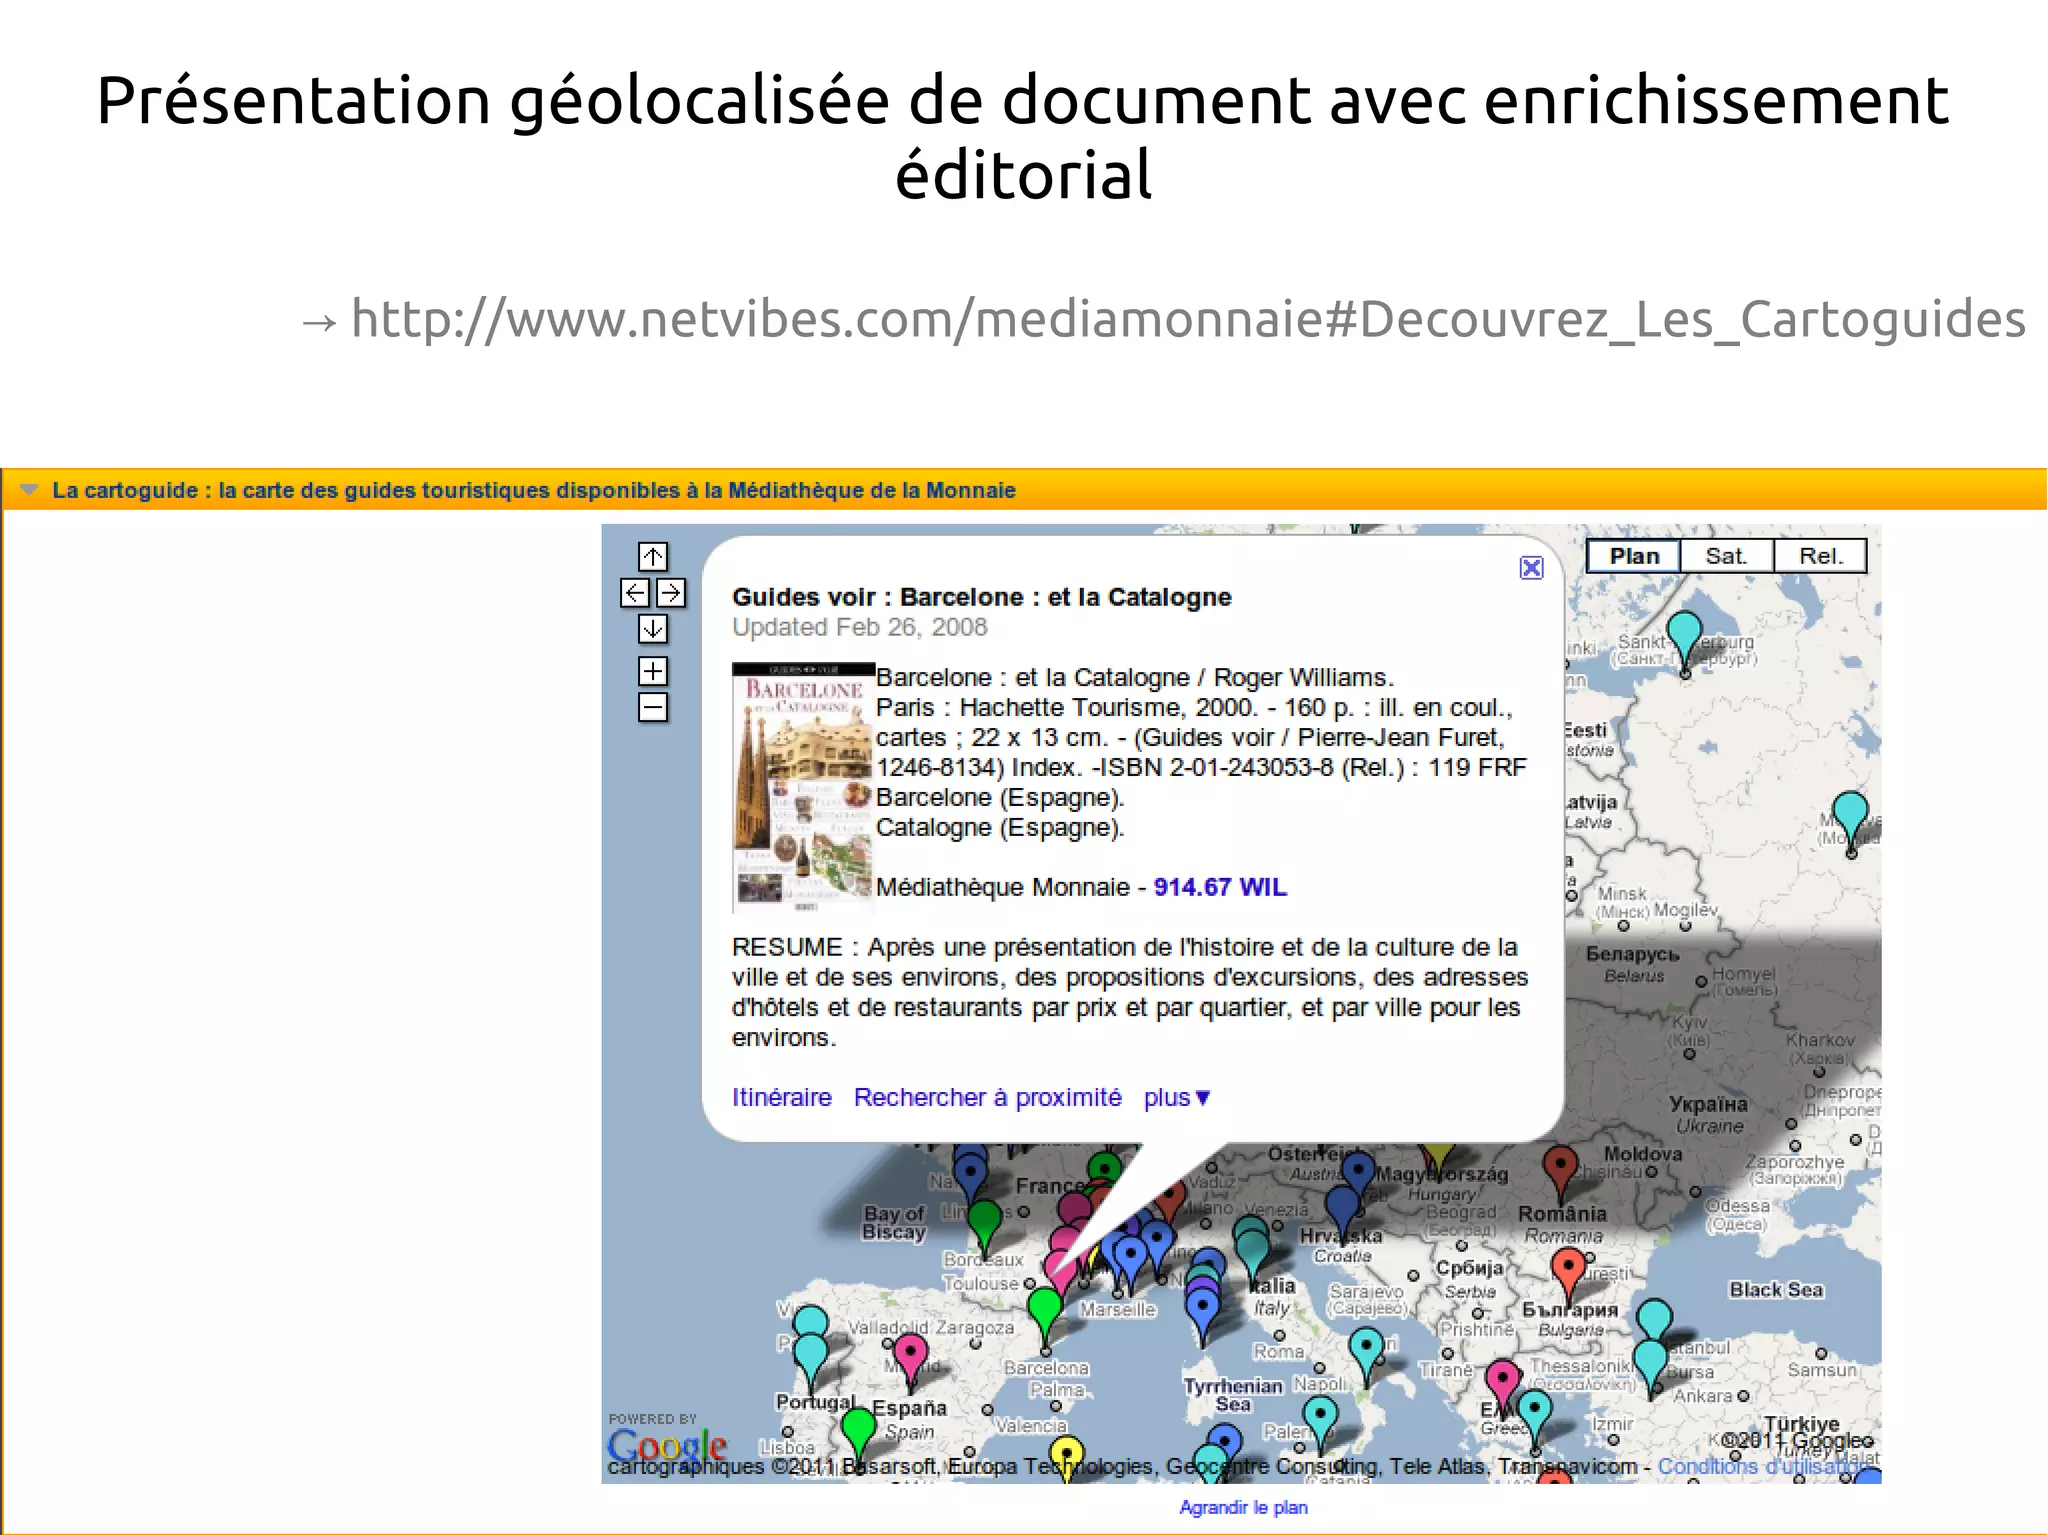Click Rechercher à proximité link

click(988, 1097)
